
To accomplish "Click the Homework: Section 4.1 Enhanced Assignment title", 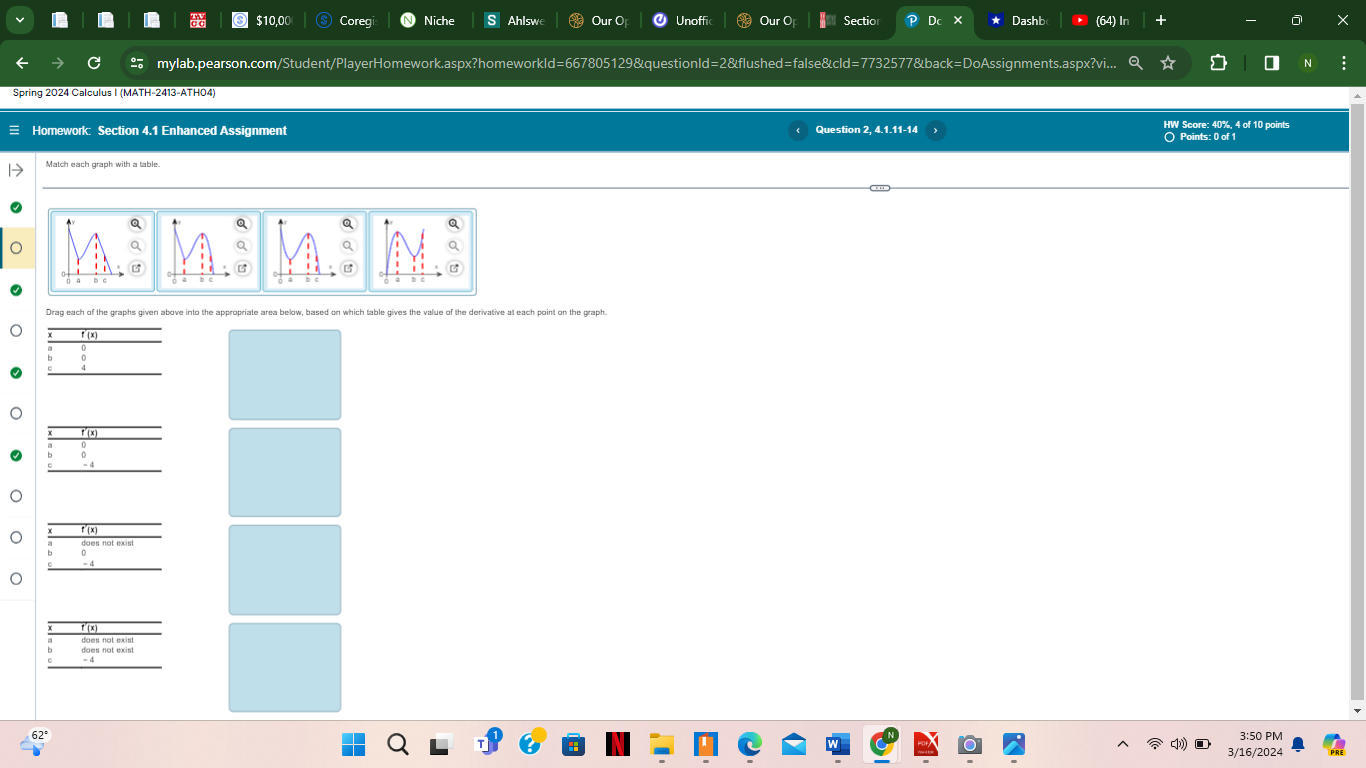I will 159,131.
